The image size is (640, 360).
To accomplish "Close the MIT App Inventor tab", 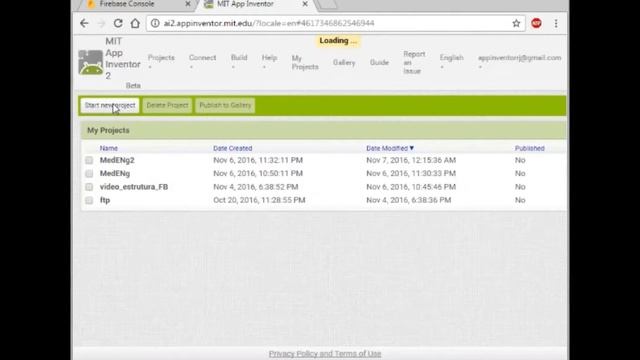I will pos(305,4).
